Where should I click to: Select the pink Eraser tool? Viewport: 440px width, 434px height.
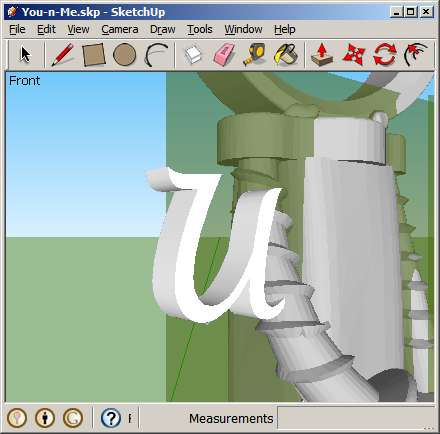[x=225, y=55]
